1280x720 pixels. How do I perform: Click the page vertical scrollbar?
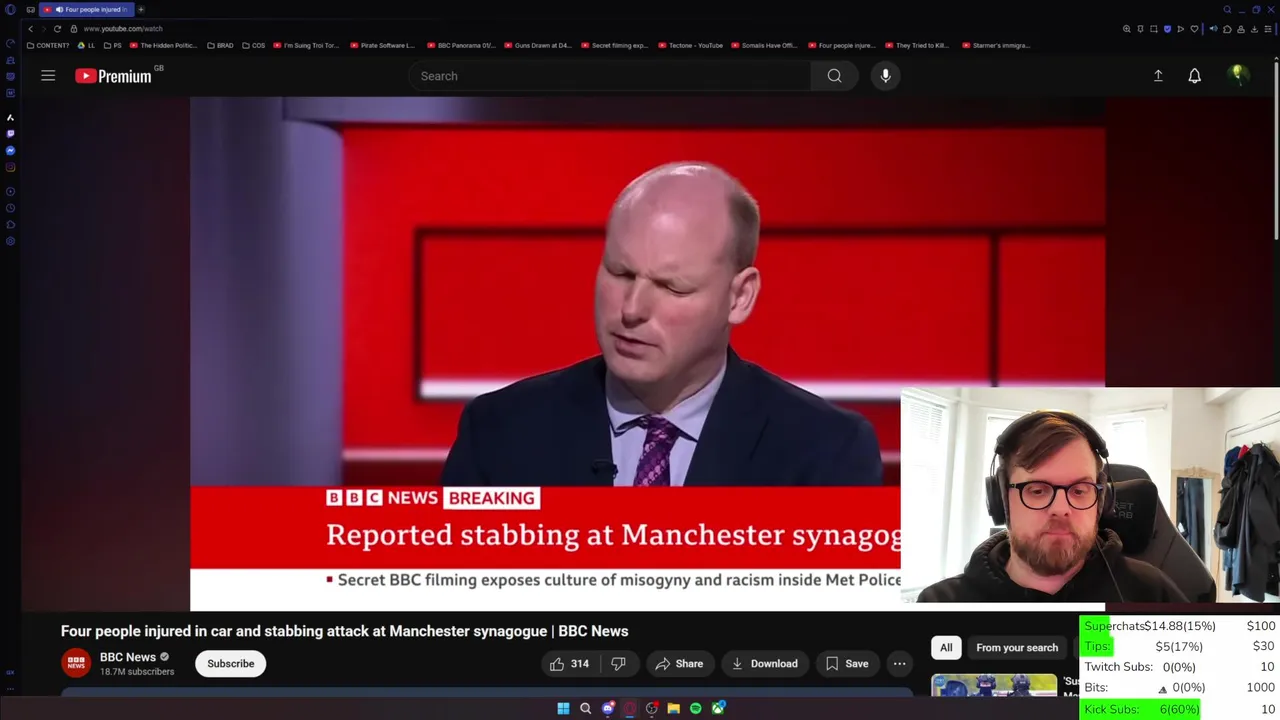[1276, 150]
